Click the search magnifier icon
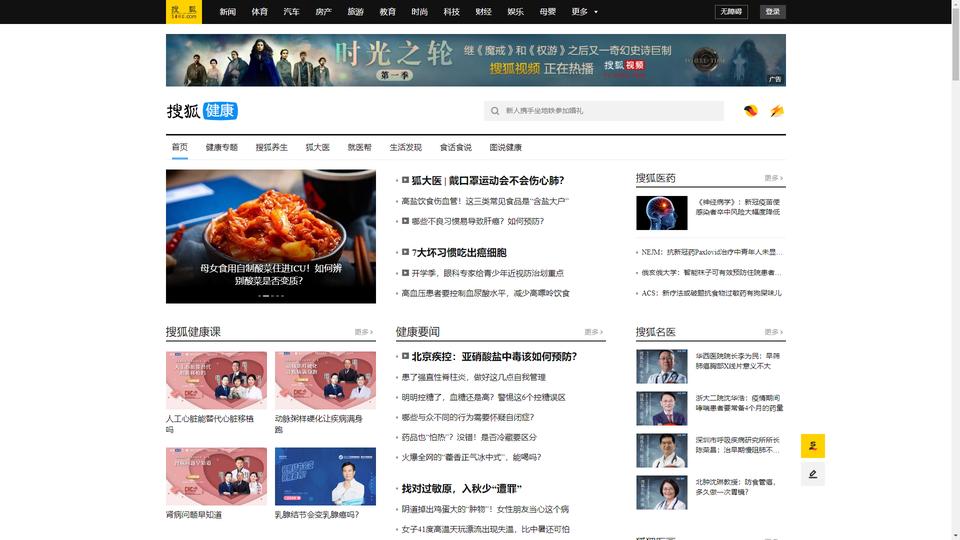Screen dimensions: 960x540 495,111
